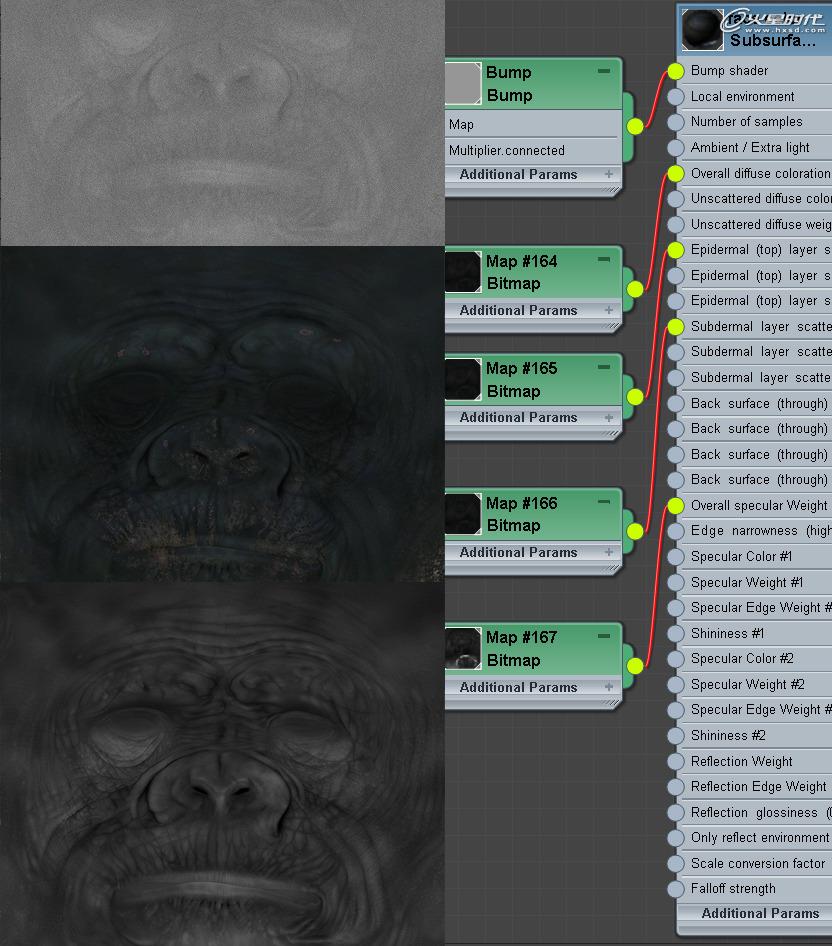Select the Overall specular Weight socket
The image size is (832, 946).
(676, 506)
